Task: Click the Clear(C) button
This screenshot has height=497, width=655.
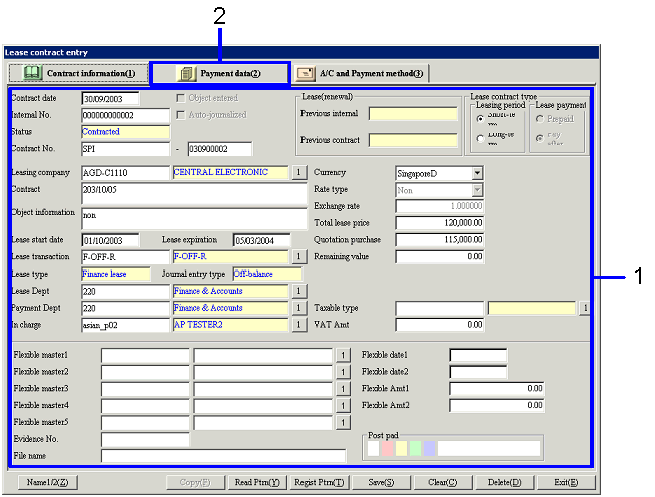Action: [x=443, y=482]
